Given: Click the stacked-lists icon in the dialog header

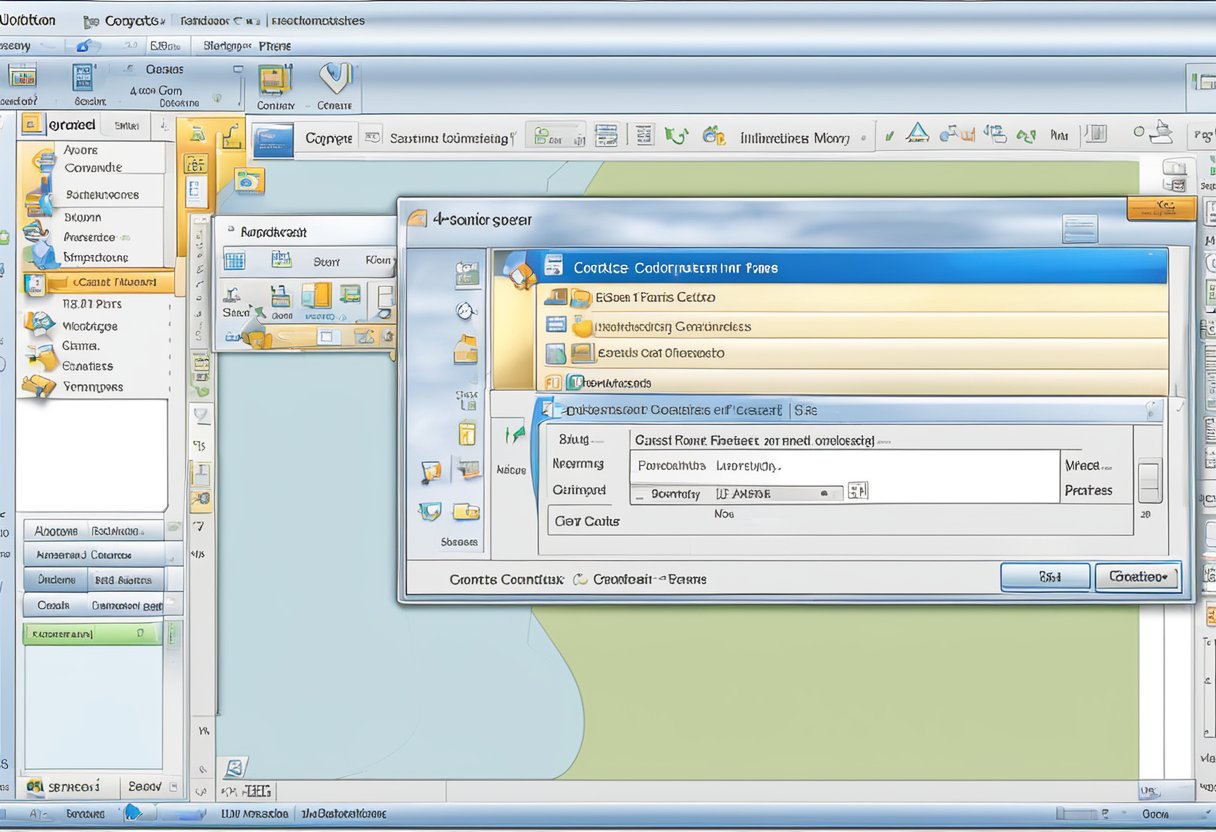Looking at the screenshot, I should [x=1080, y=228].
